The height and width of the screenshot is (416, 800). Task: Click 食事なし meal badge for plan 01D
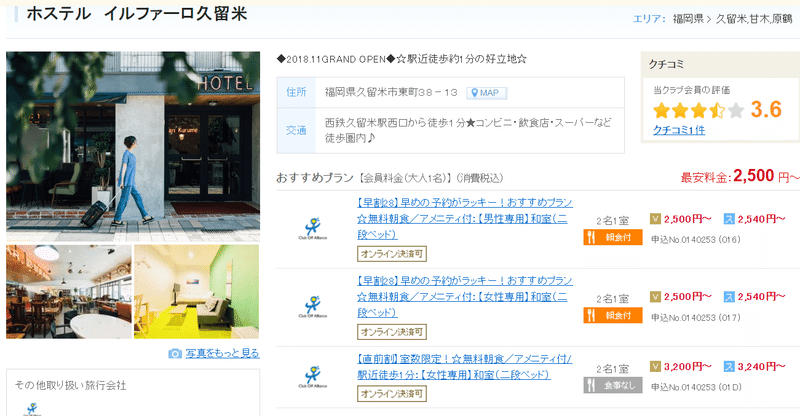click(x=613, y=385)
